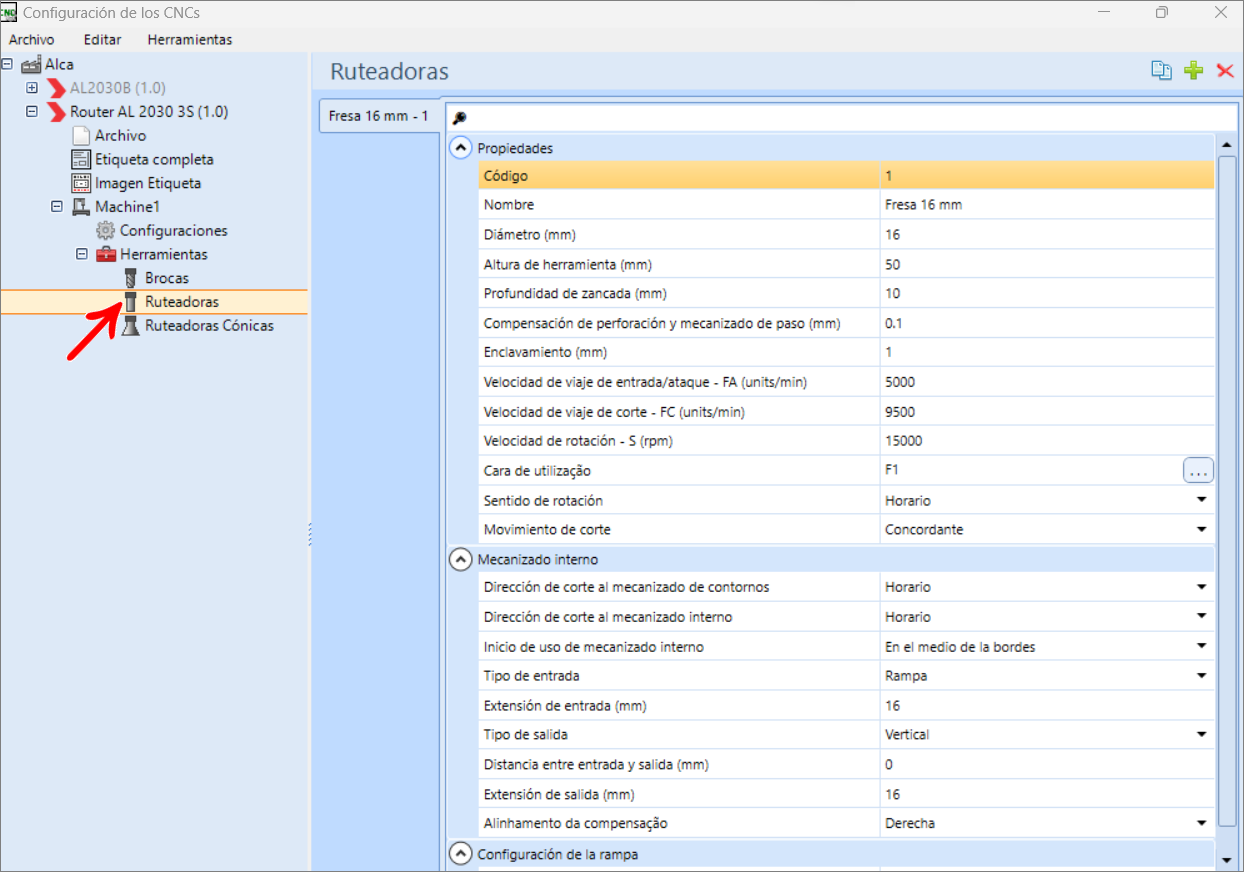The image size is (1250, 874).
Task: Open the Herramientas menu
Action: (189, 40)
